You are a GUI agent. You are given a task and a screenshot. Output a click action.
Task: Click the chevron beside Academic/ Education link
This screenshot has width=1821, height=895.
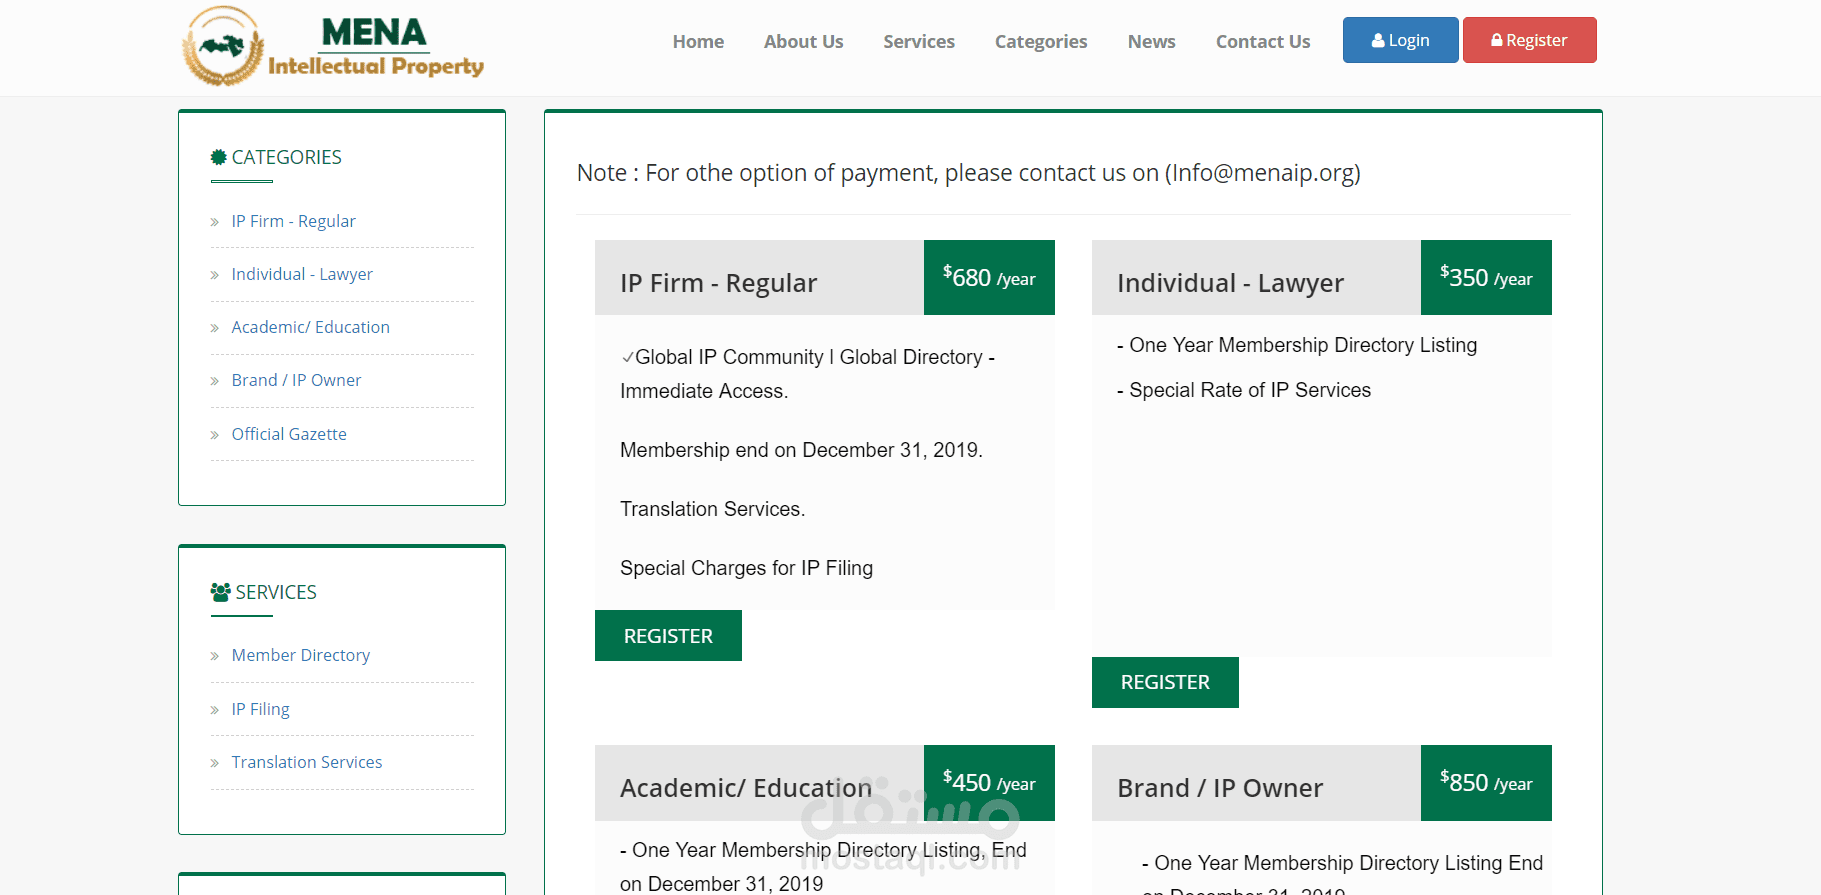pos(215,328)
